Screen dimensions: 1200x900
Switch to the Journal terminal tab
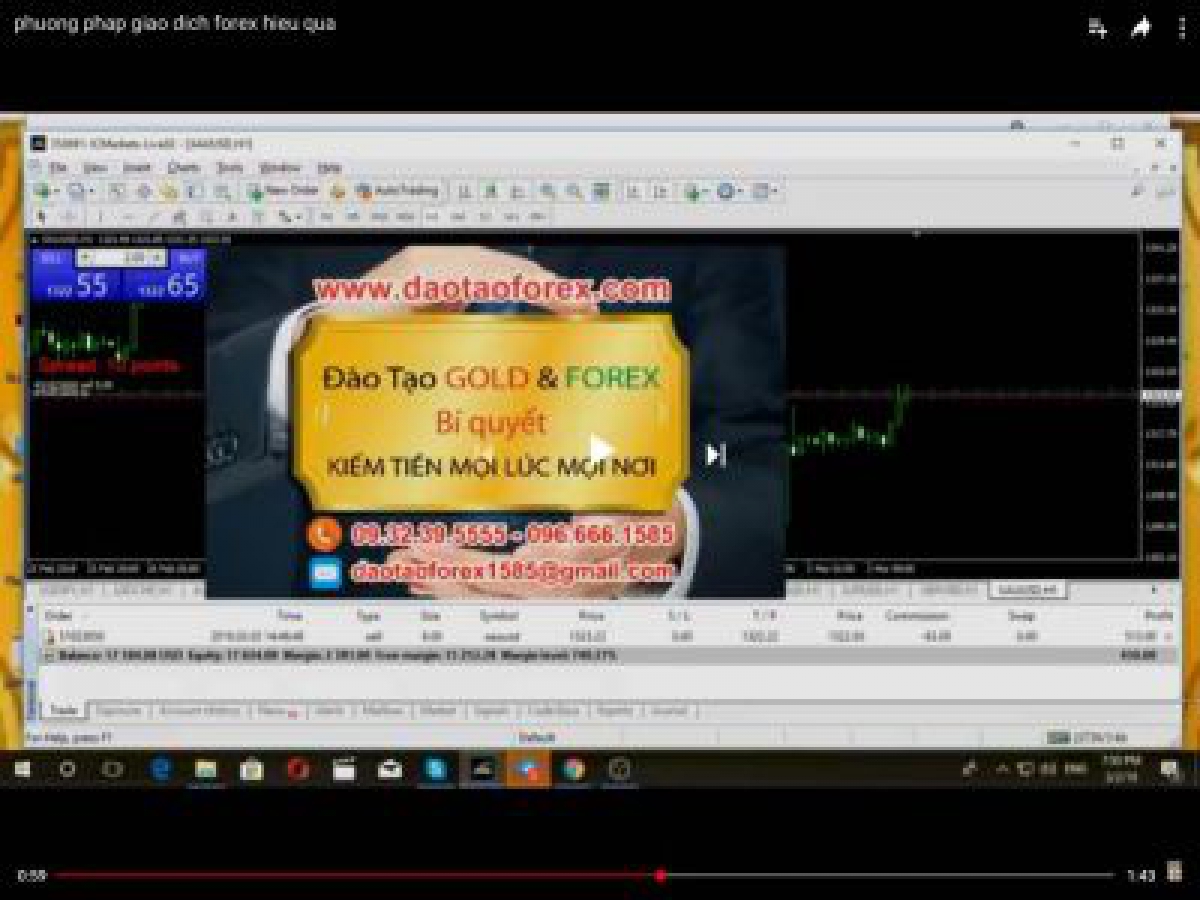tap(669, 711)
